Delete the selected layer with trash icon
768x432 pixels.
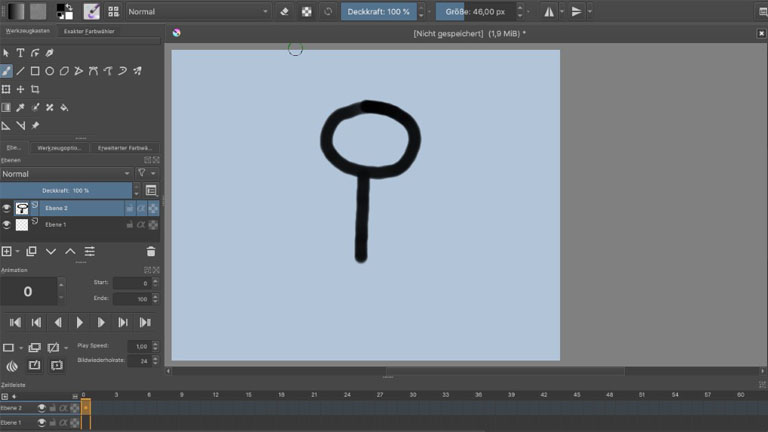tap(151, 251)
